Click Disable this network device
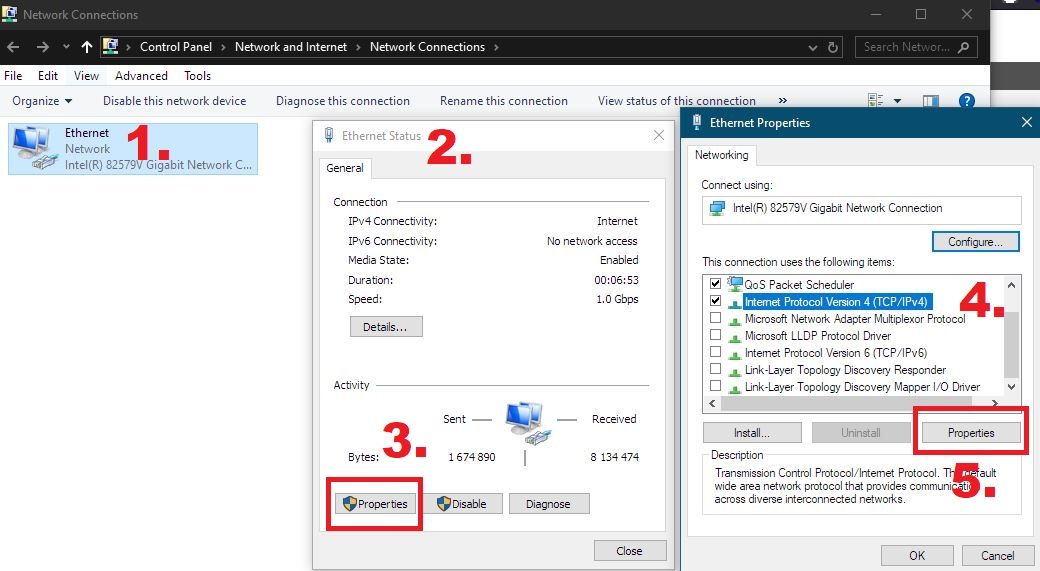Viewport: 1040px width, 571px height. (x=174, y=101)
